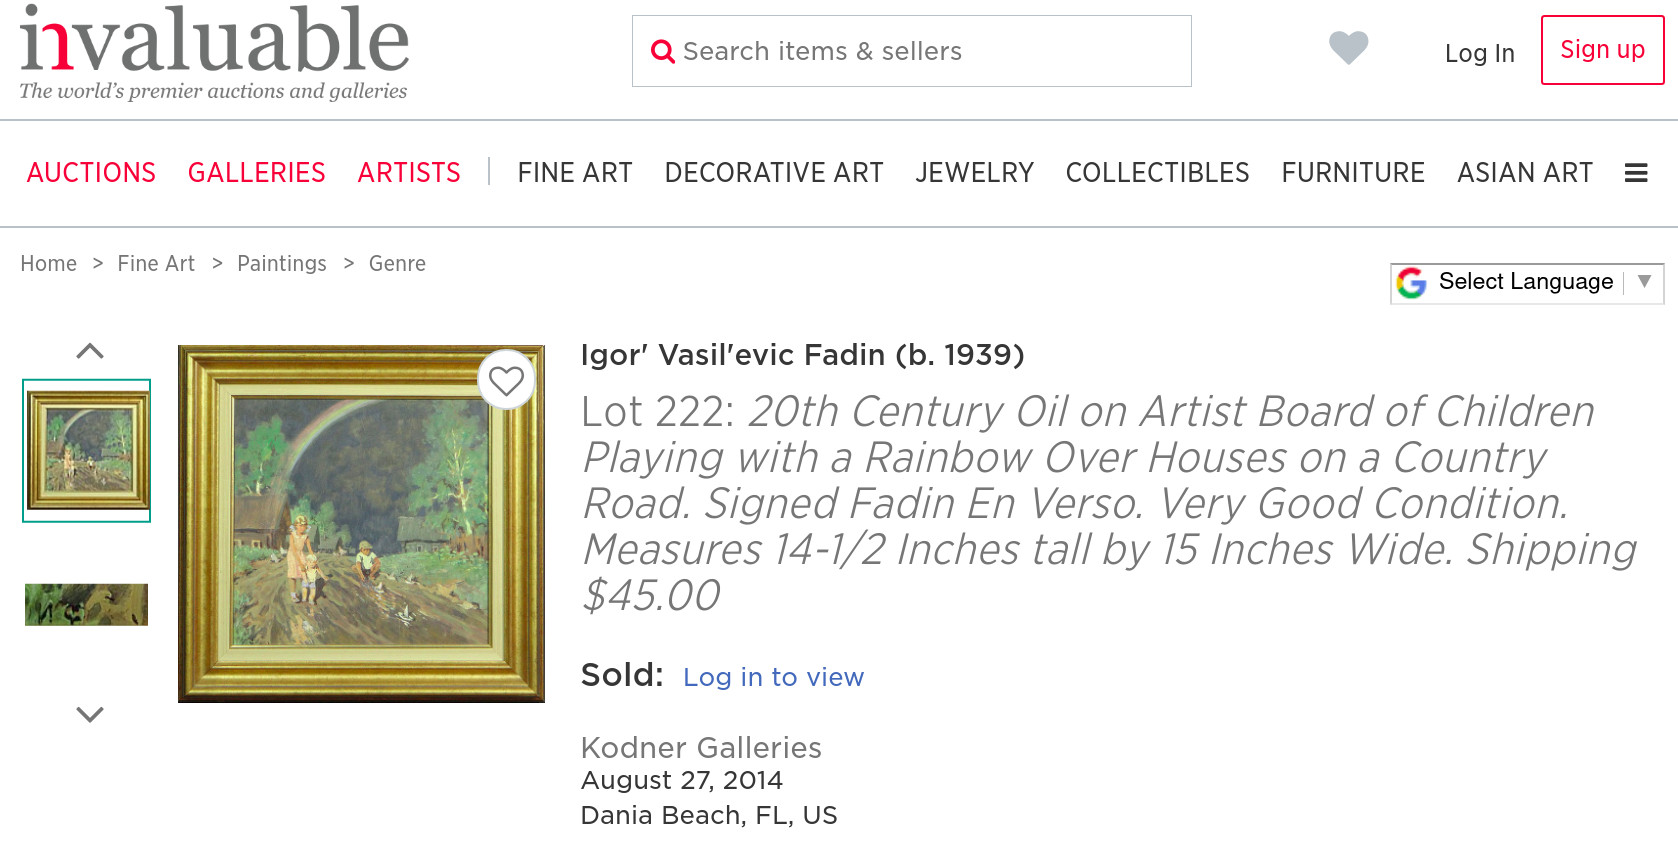Open saved favorites heart in header
Image resolution: width=1678 pixels, height=854 pixels.
1348,48
